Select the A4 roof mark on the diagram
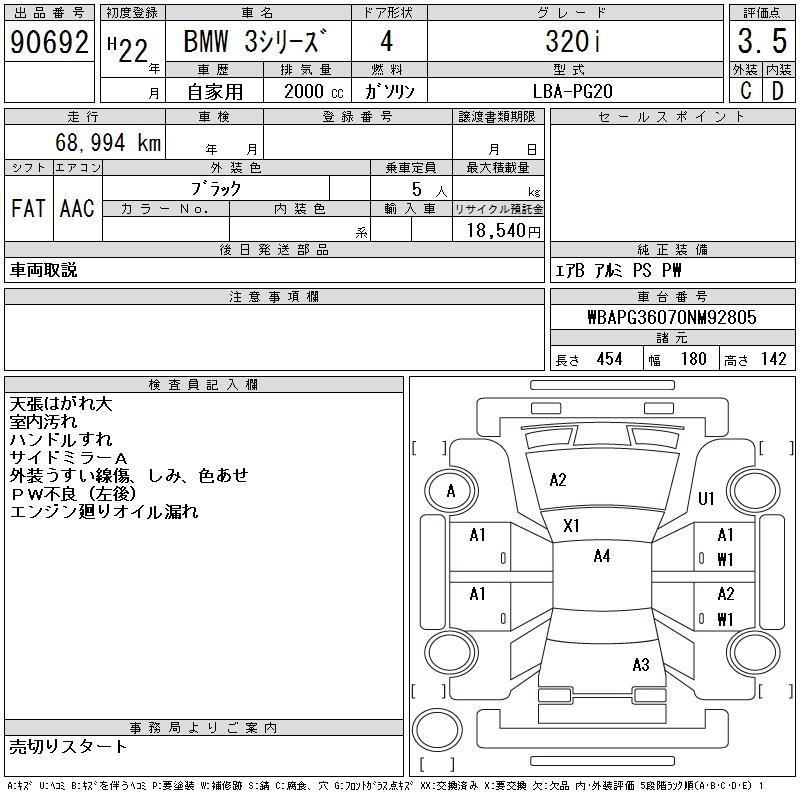Screen dimensions: 800x800 pyautogui.click(x=602, y=556)
